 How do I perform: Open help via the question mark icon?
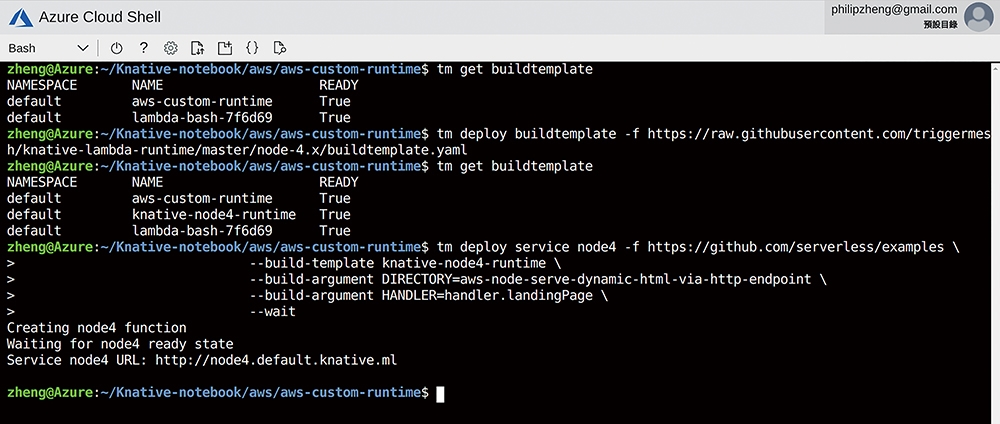[x=143, y=48]
